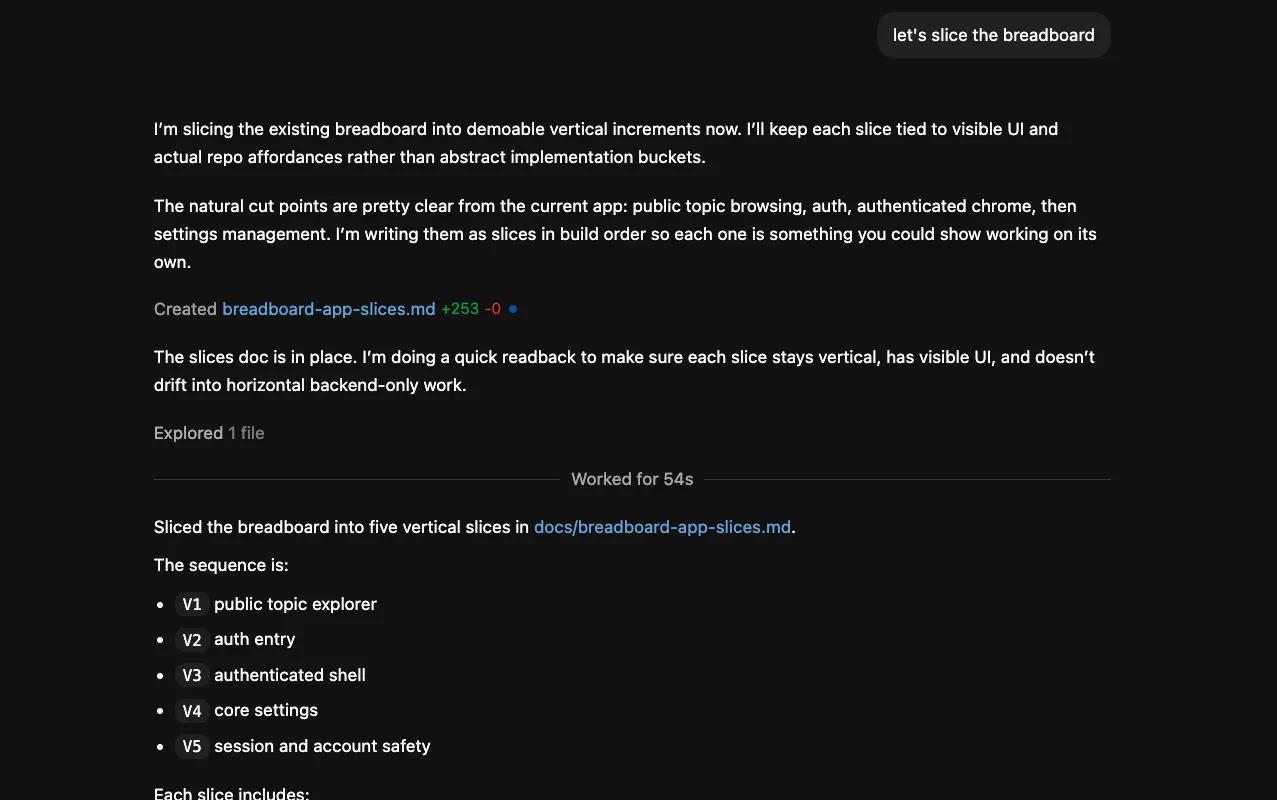Screen dimensions: 1277x800
Task: Click the green +253 additions count
Action: click(460, 309)
